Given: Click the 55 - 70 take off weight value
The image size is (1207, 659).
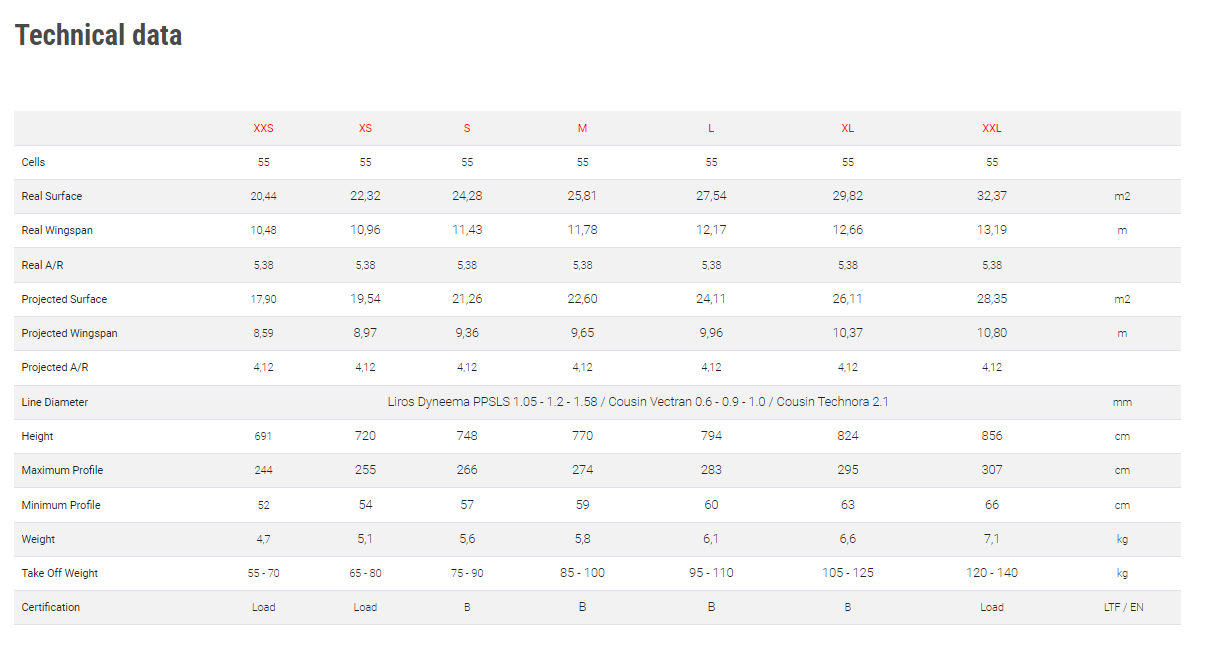Looking at the screenshot, I should coord(263,573).
